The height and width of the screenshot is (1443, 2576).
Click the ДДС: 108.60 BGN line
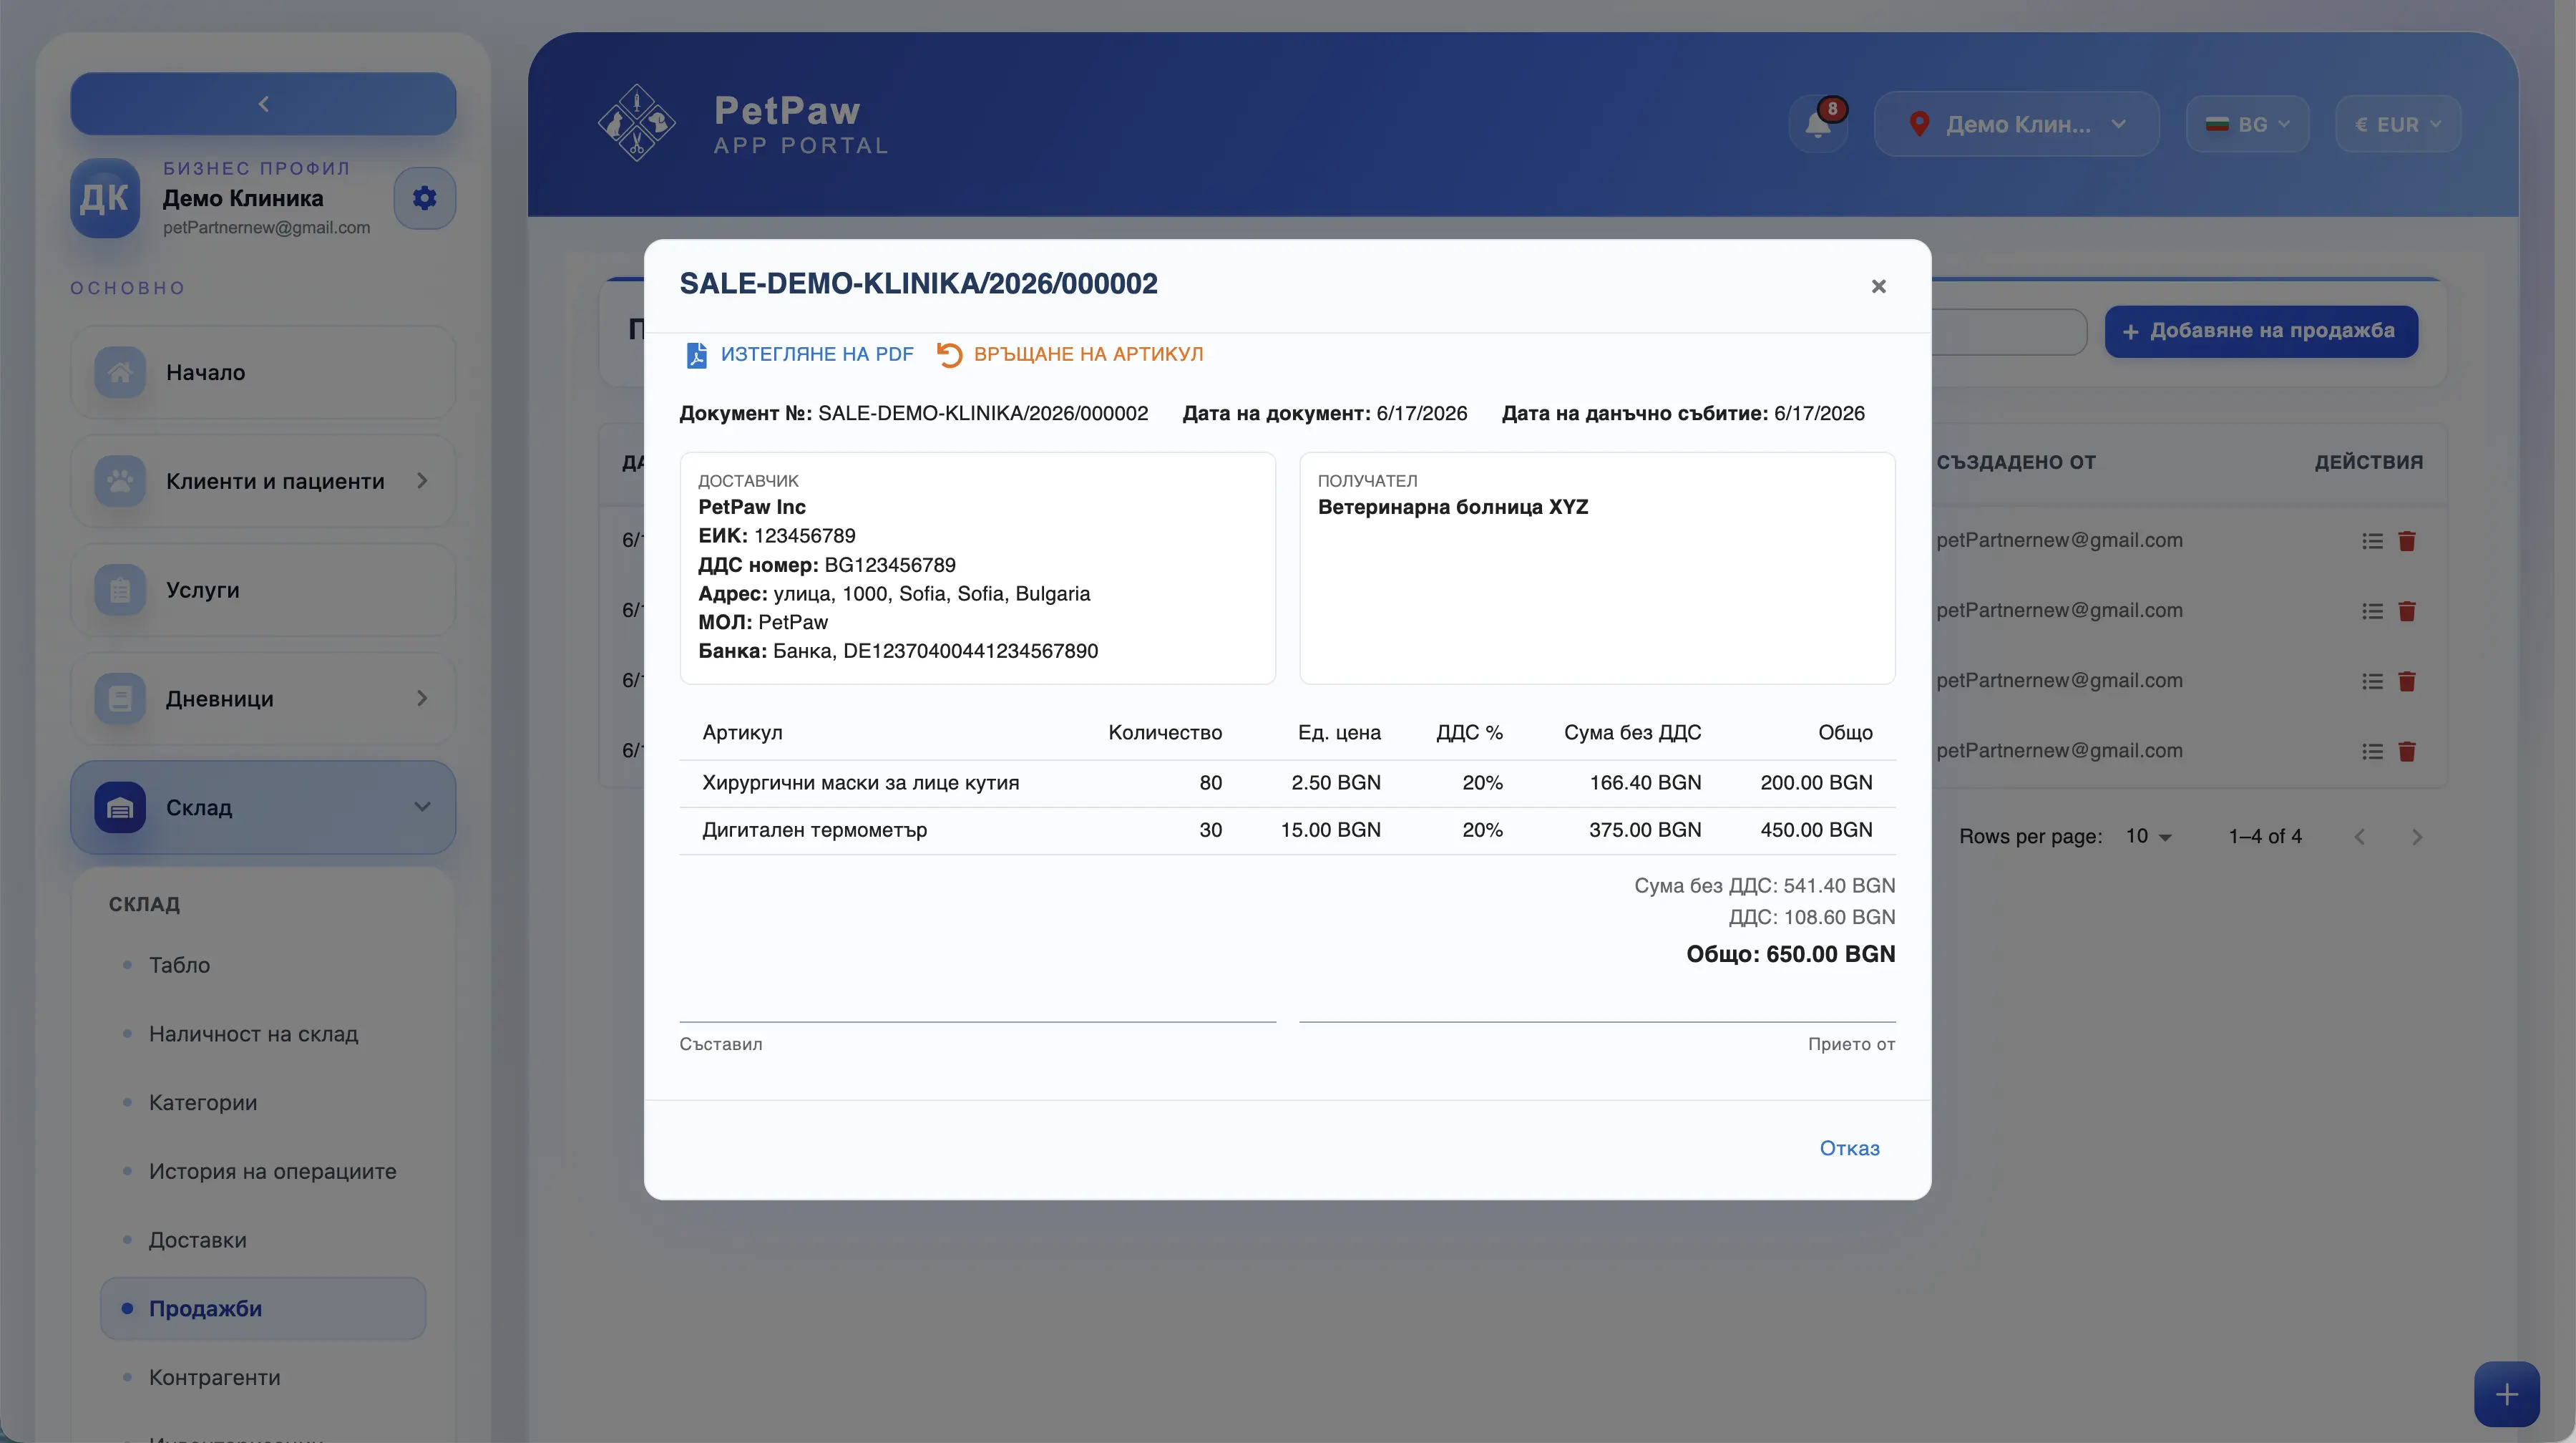(x=1812, y=917)
